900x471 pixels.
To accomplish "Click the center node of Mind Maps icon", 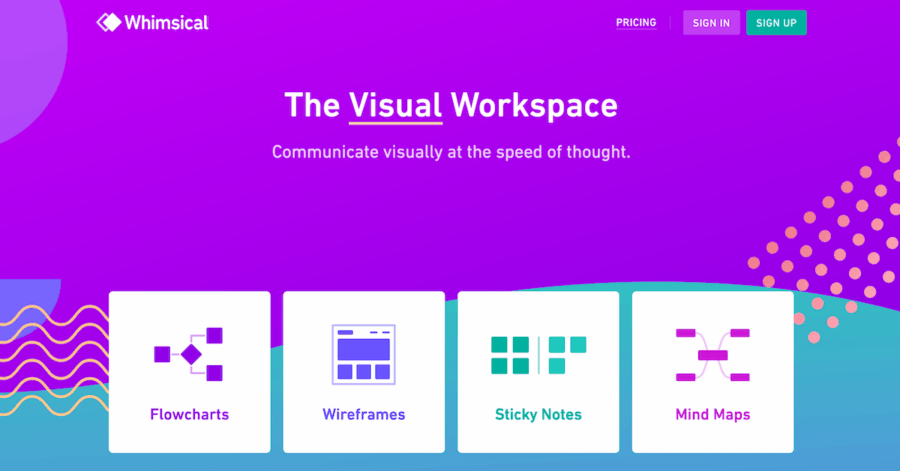I will point(713,355).
